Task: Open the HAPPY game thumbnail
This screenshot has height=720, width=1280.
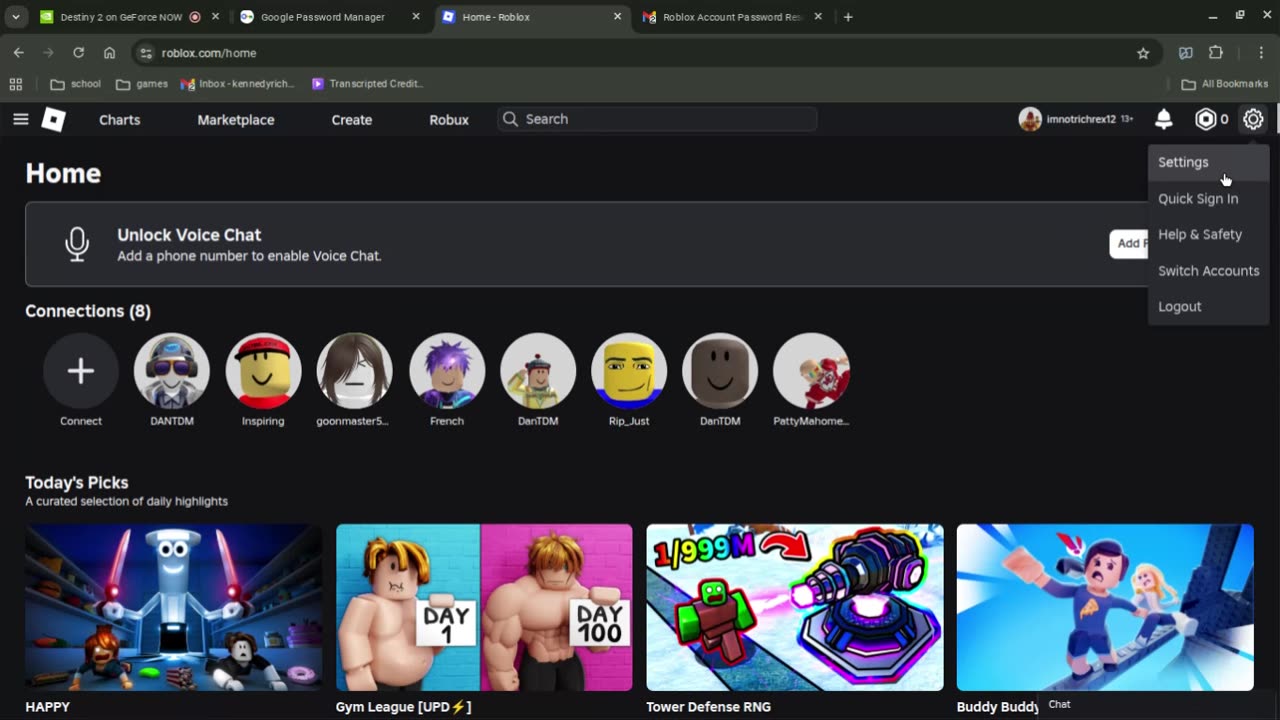Action: pos(174,607)
